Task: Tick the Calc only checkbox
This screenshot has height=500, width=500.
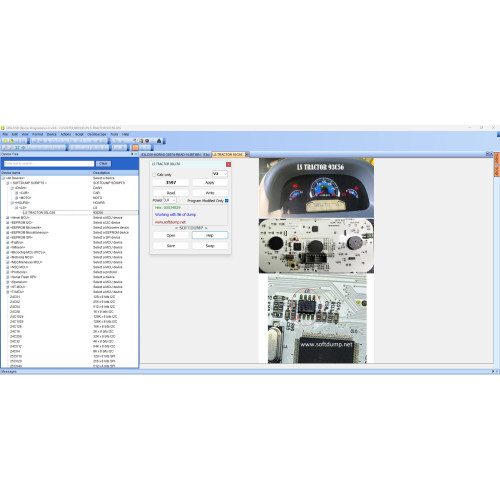Action: [x=154, y=175]
